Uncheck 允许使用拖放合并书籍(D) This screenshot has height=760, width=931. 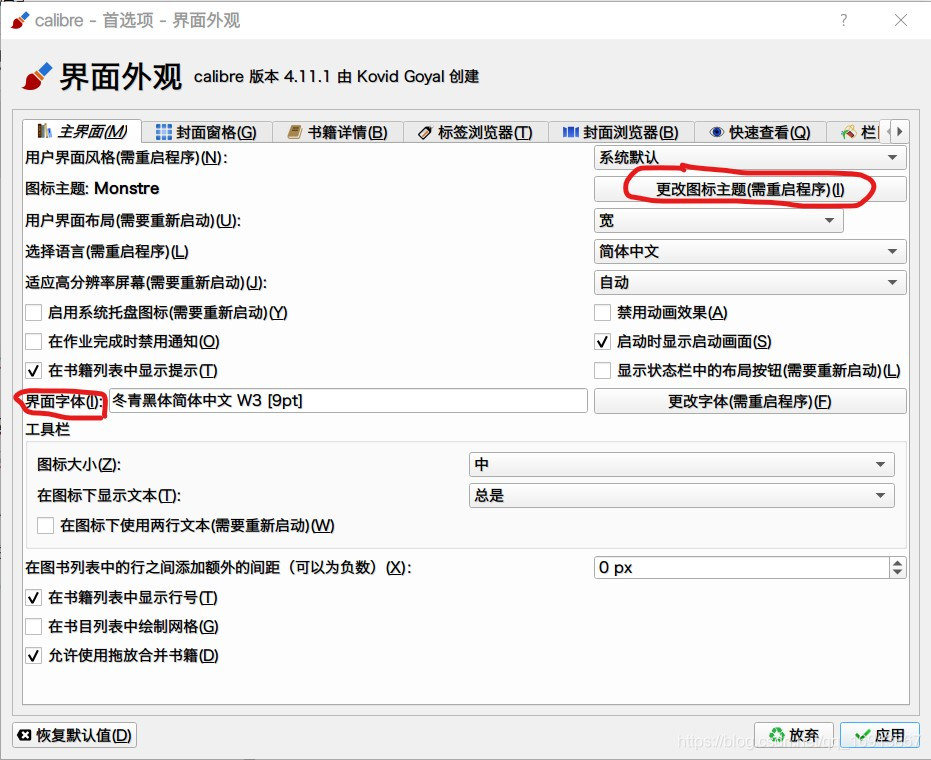(34, 656)
